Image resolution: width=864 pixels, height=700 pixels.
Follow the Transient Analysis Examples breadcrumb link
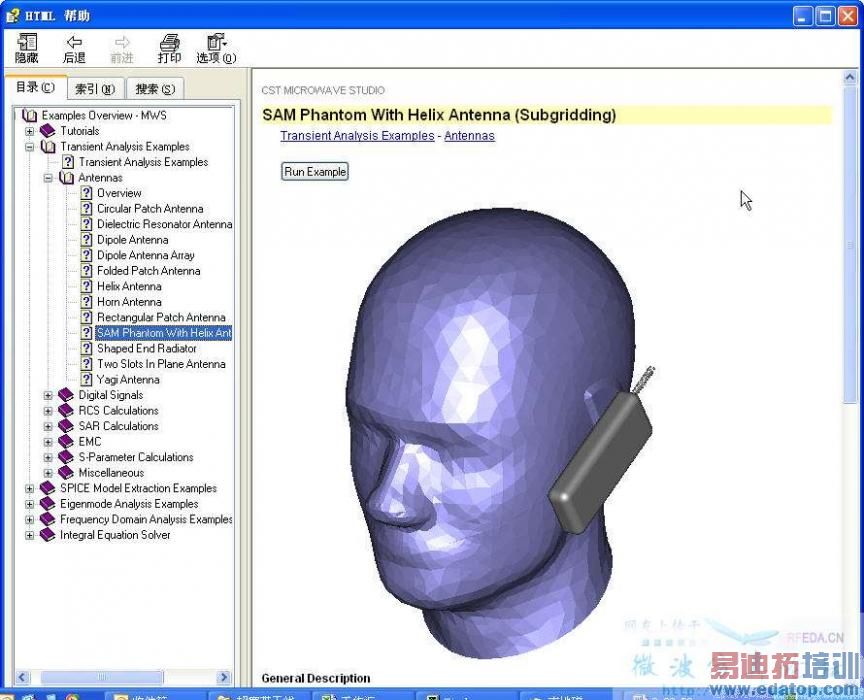(357, 136)
